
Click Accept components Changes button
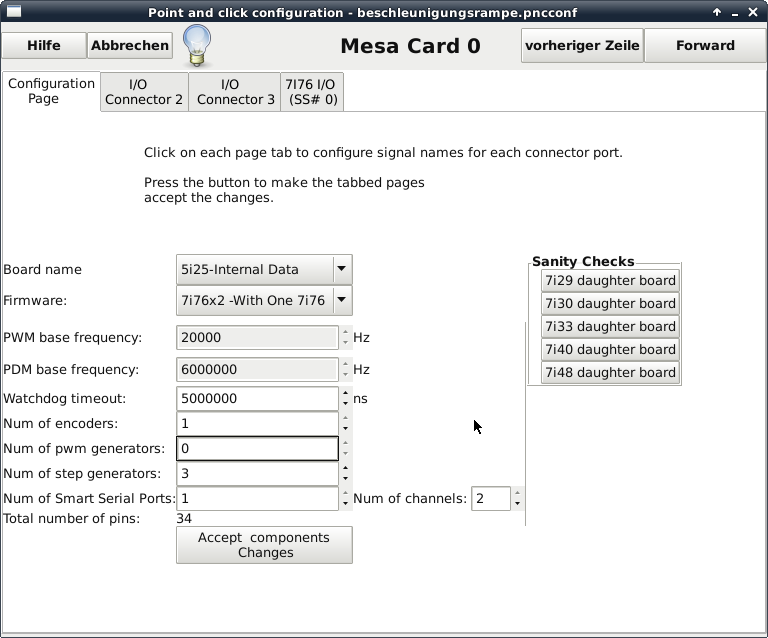[x=264, y=545]
